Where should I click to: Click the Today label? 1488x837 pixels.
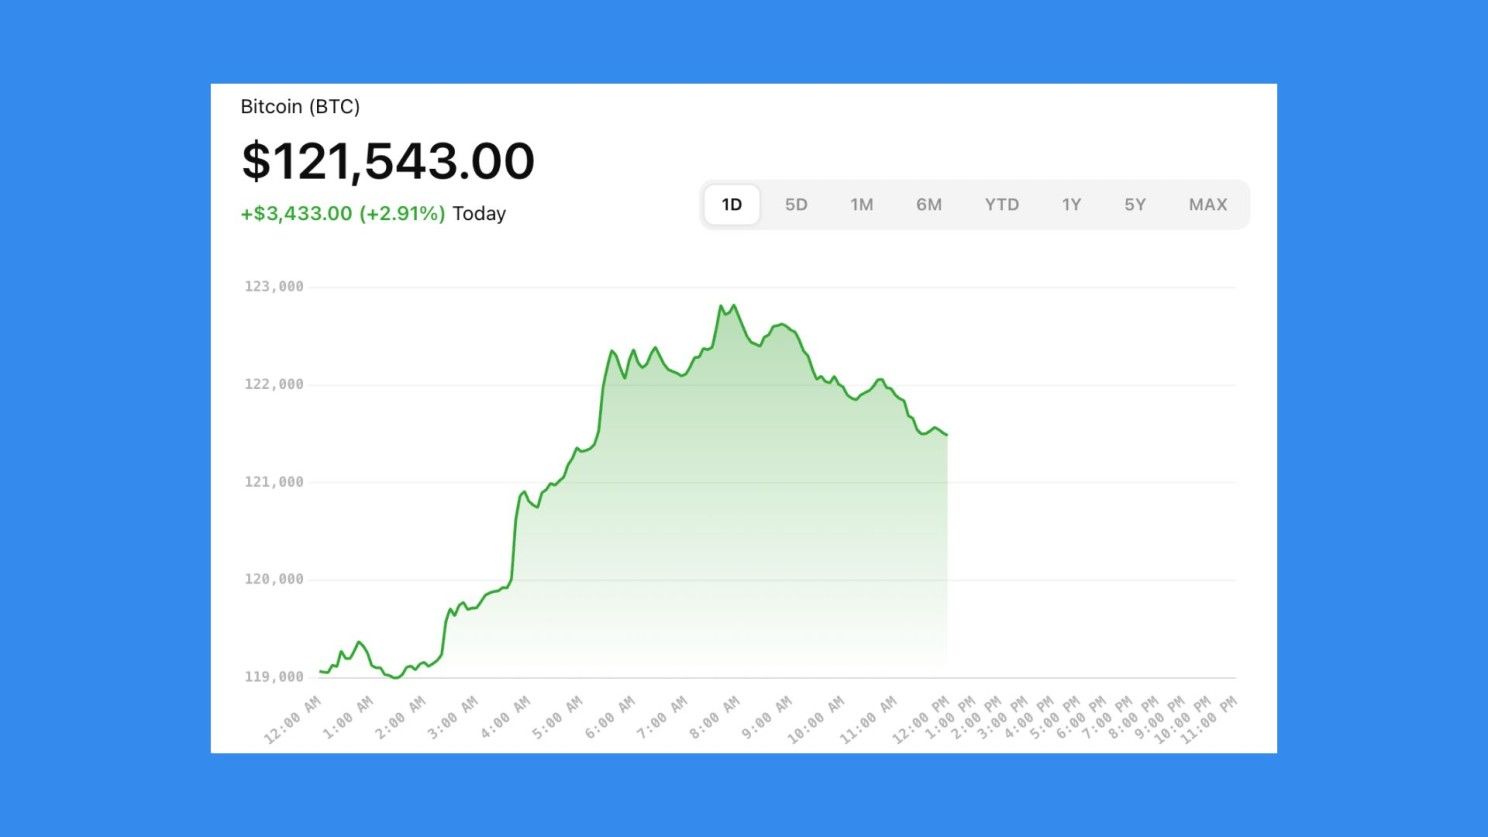pos(479,213)
